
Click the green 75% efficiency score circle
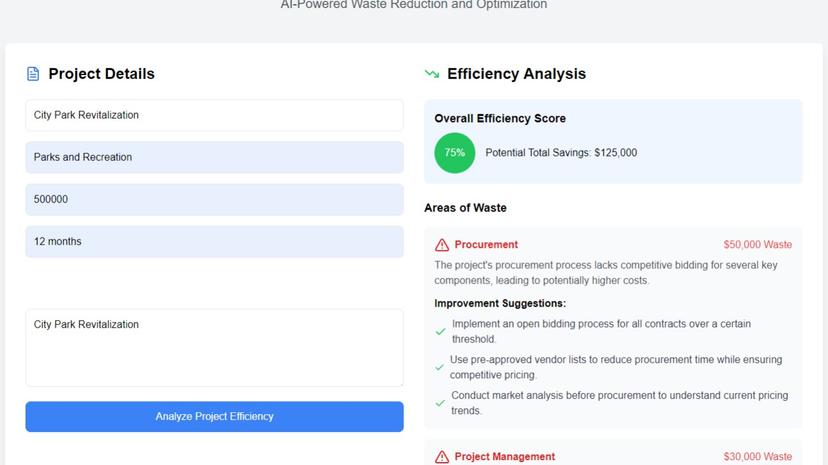click(x=455, y=153)
